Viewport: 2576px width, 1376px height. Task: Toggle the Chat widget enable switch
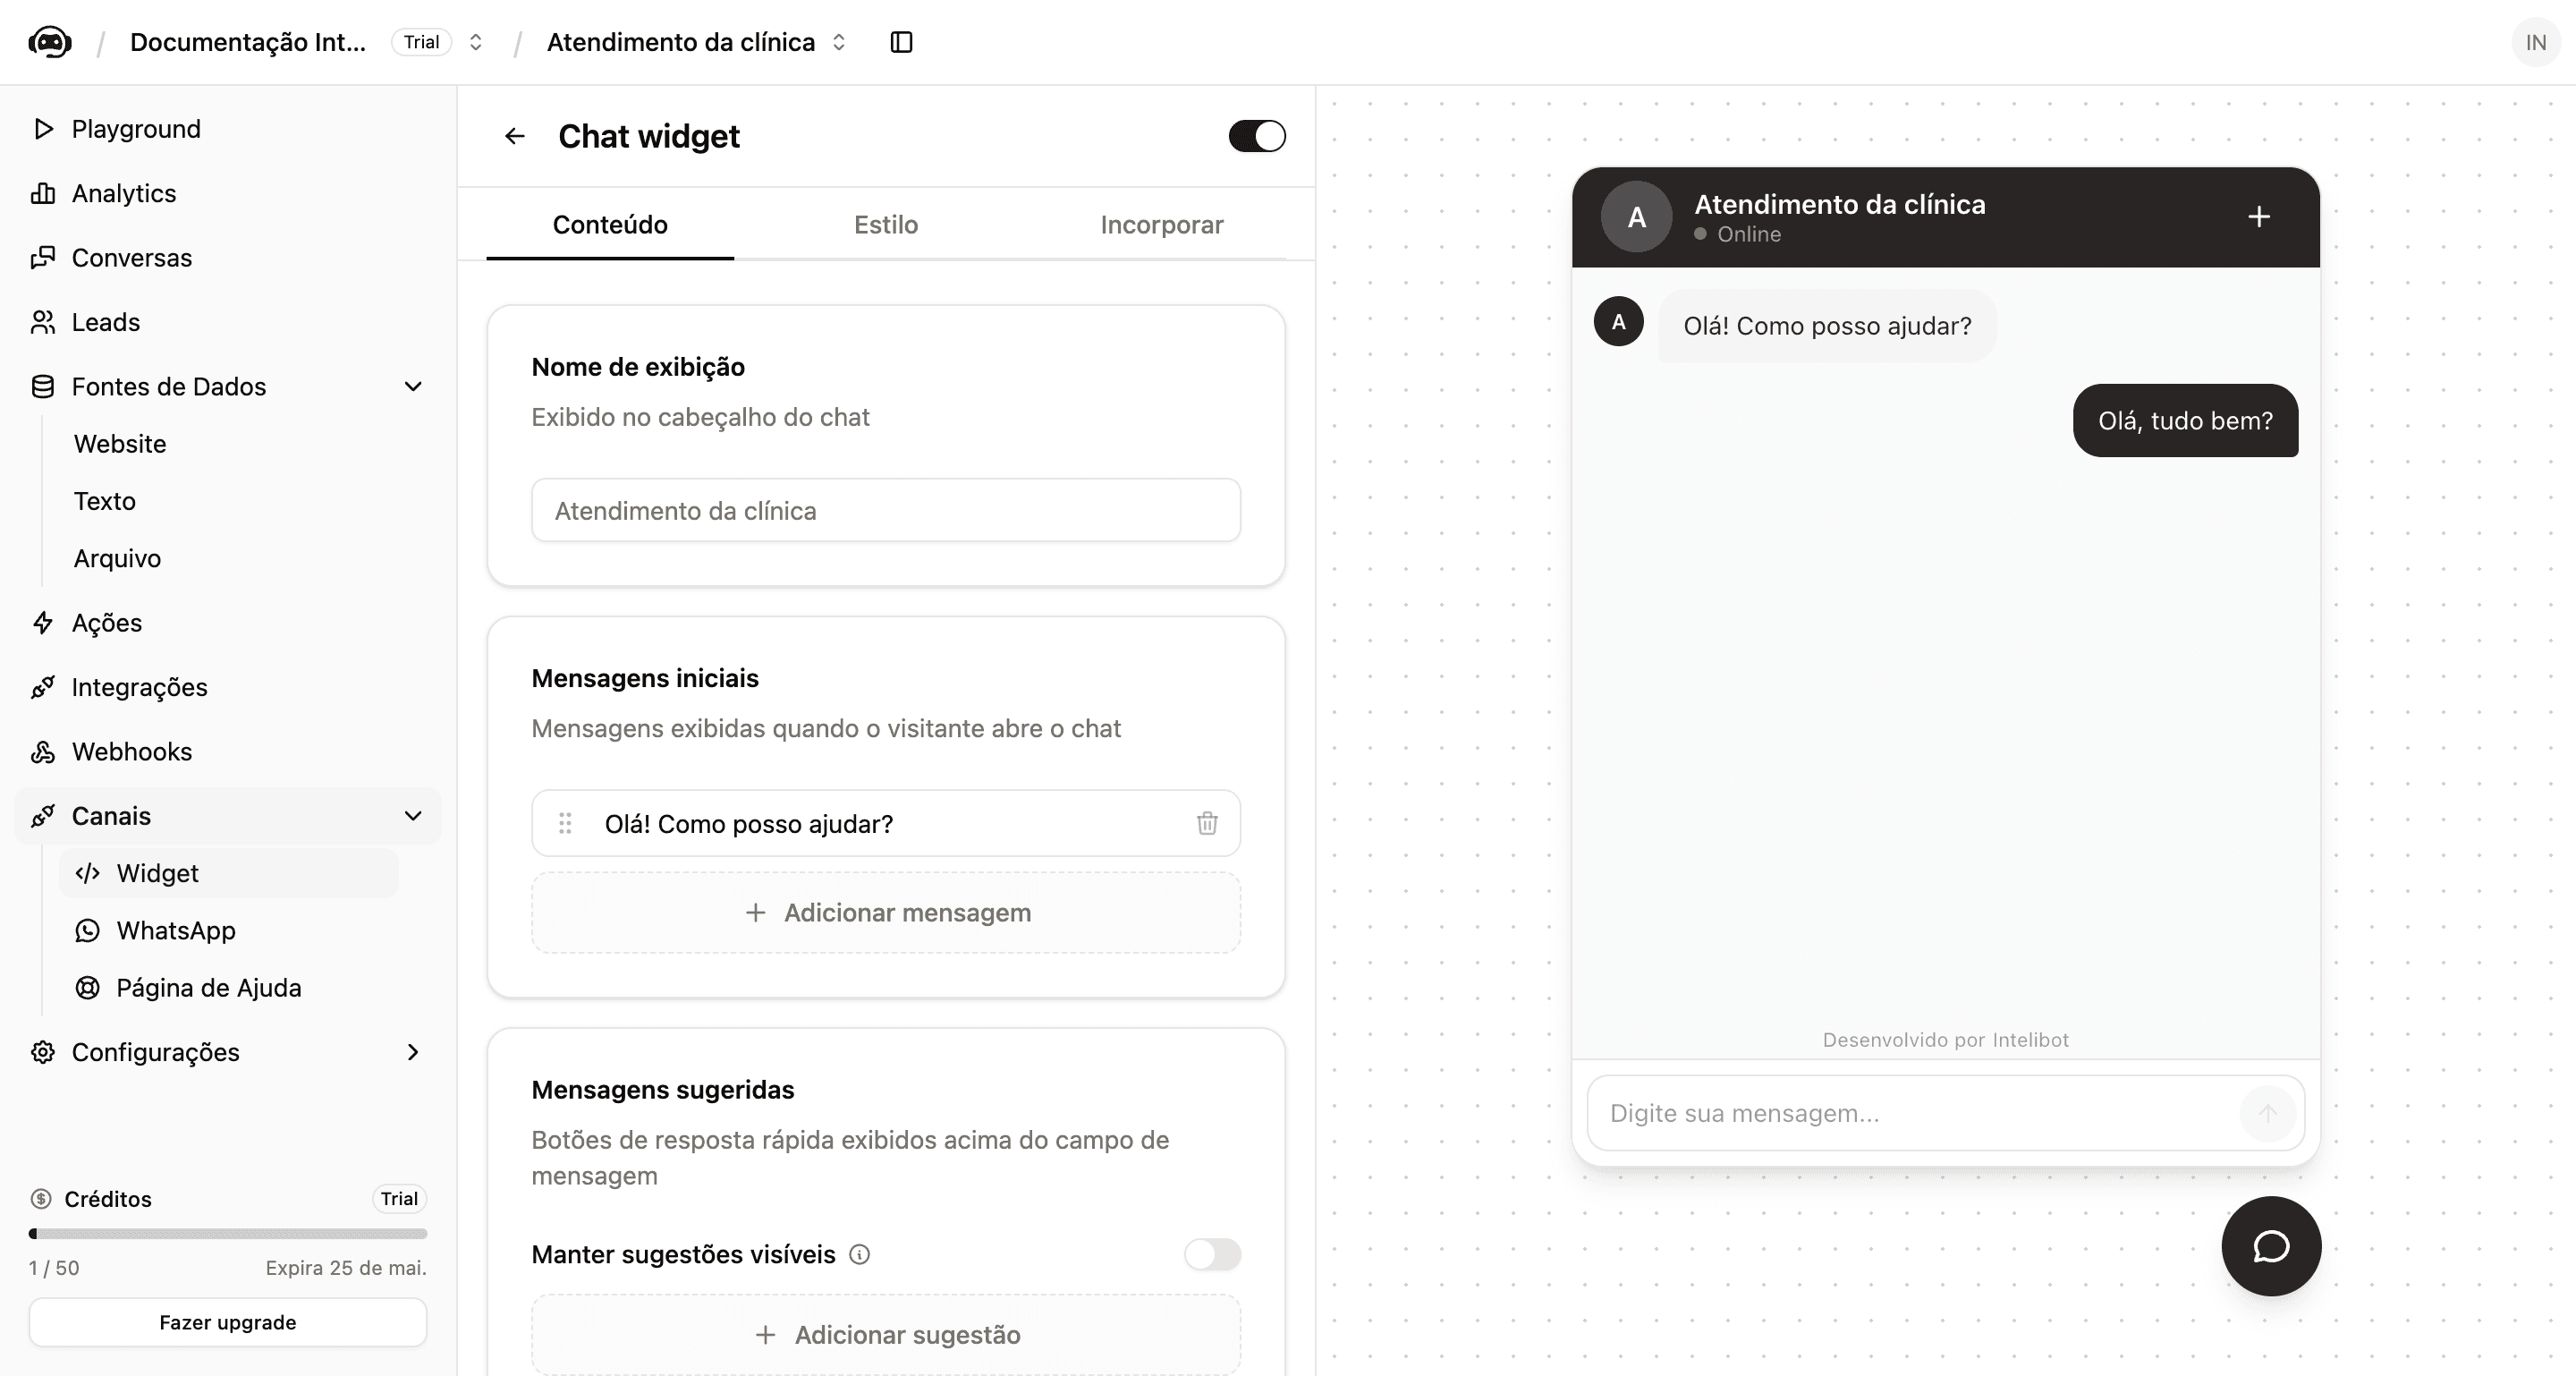click(x=1257, y=136)
